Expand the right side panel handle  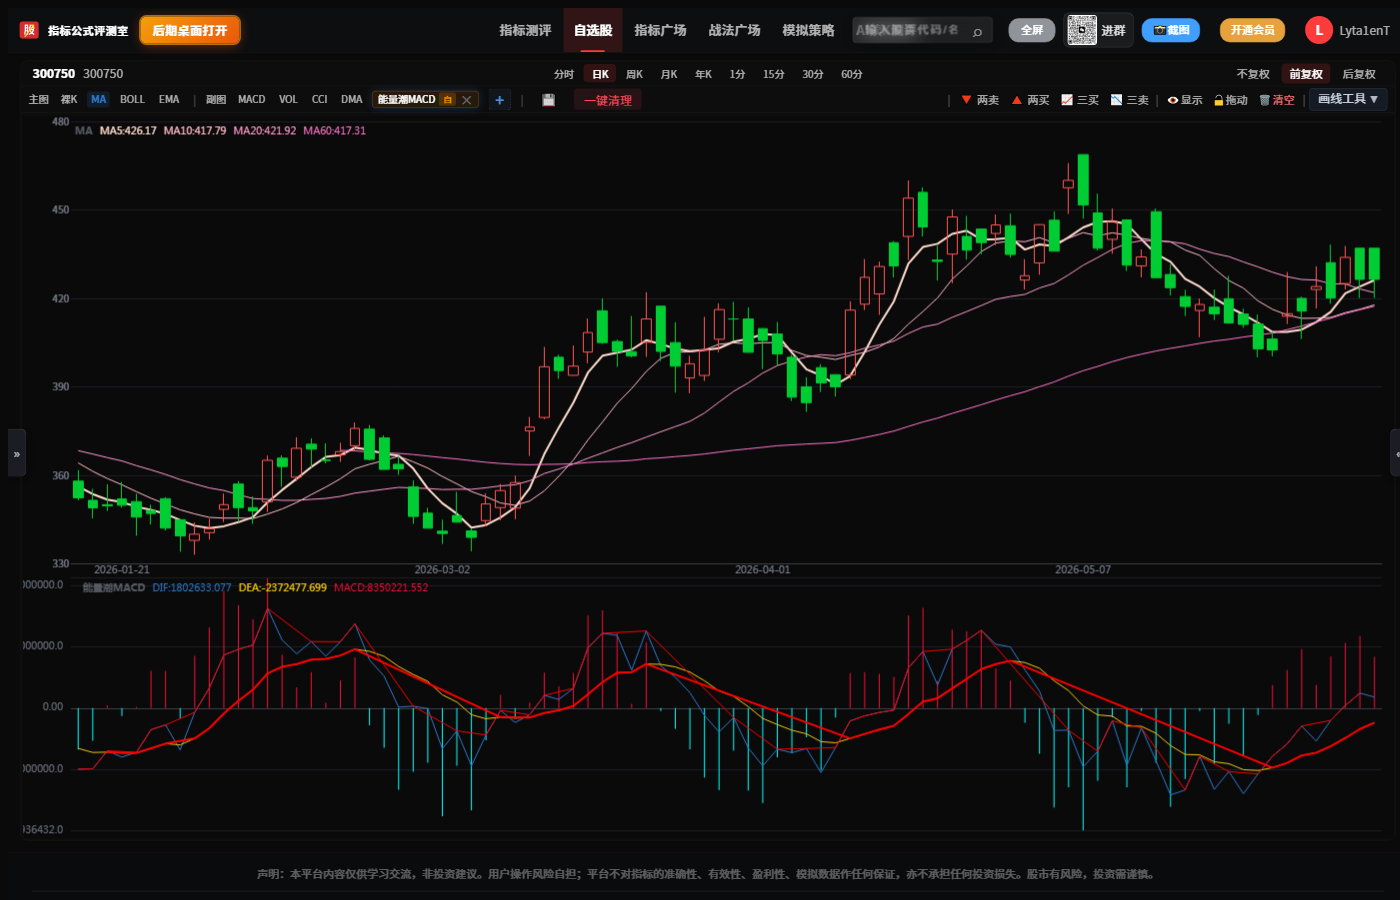1395,453
